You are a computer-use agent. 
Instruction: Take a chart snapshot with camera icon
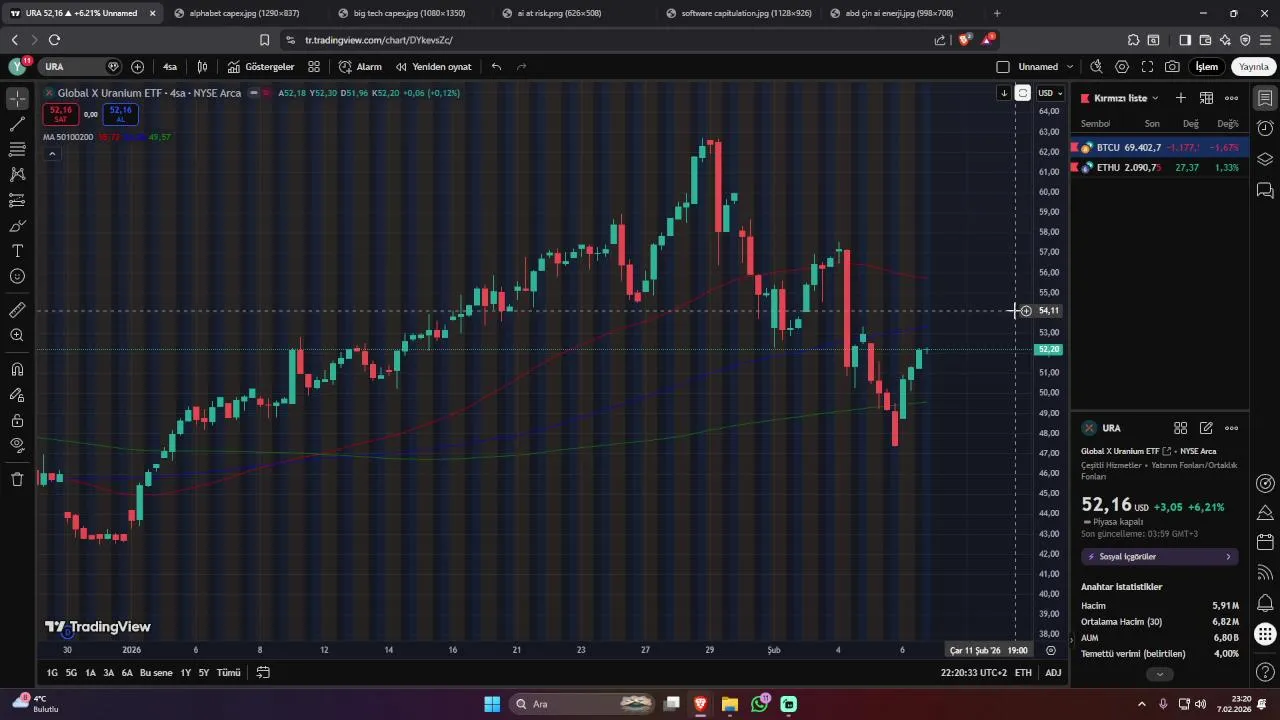tap(1172, 67)
